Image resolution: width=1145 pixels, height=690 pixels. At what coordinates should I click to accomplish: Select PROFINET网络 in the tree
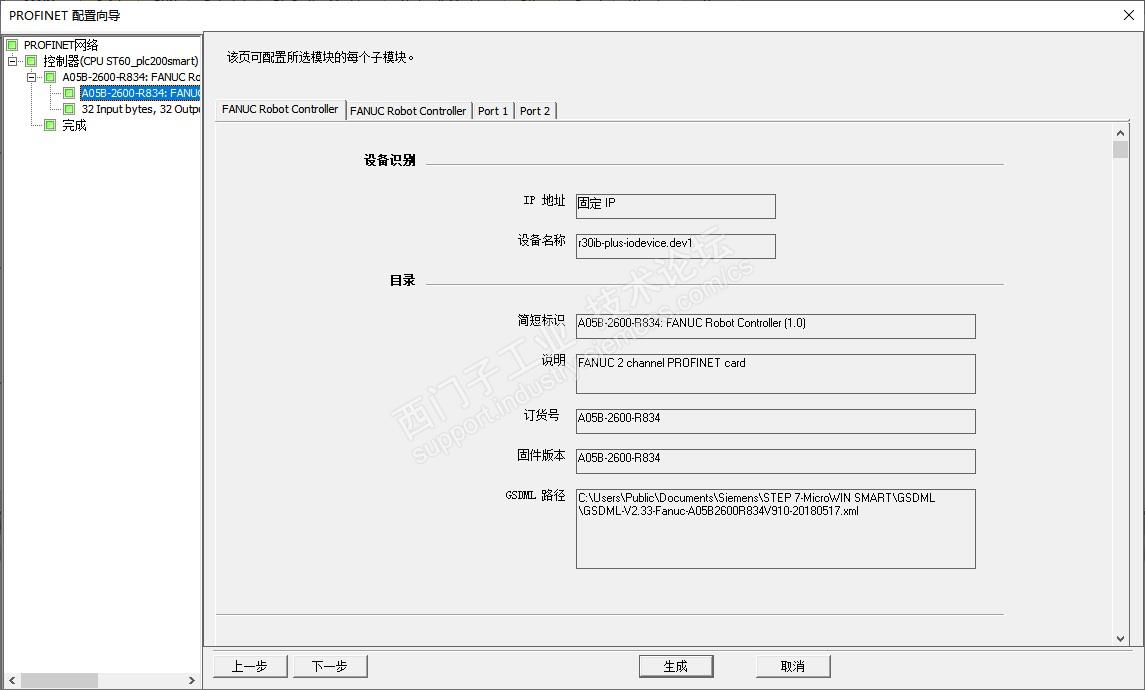coord(61,45)
